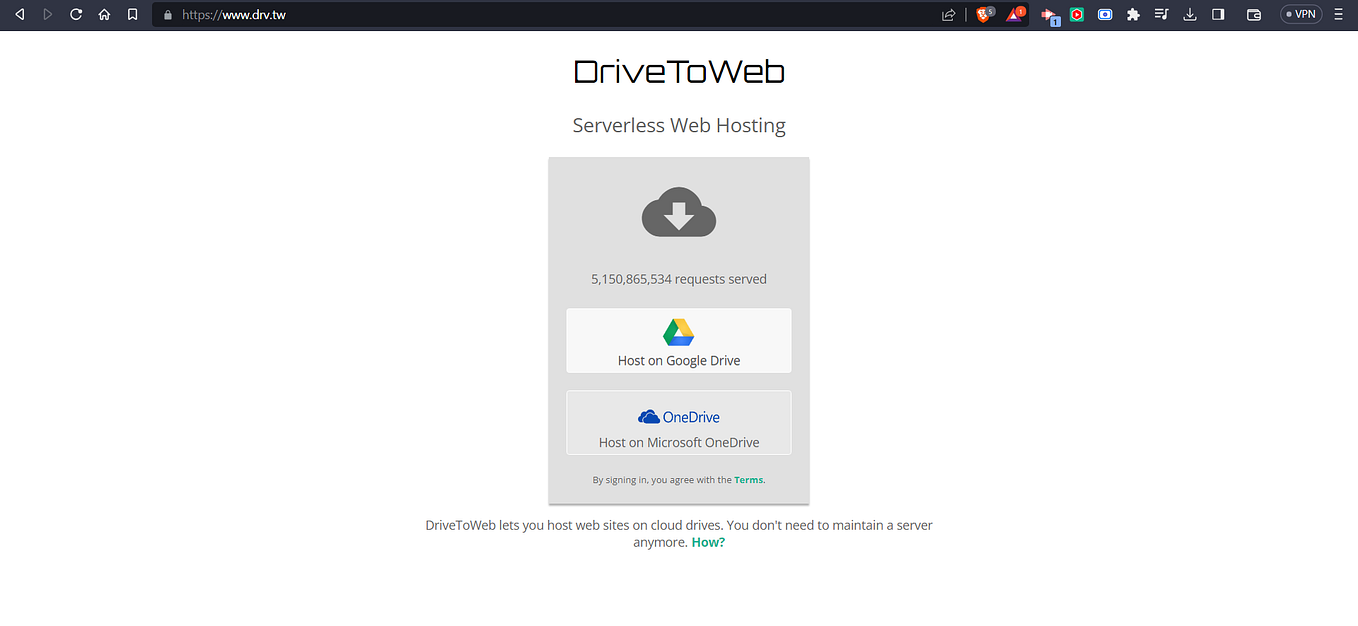The image size is (1358, 626).
Task: Open Brave Wallet
Action: pyautogui.click(x=1253, y=14)
